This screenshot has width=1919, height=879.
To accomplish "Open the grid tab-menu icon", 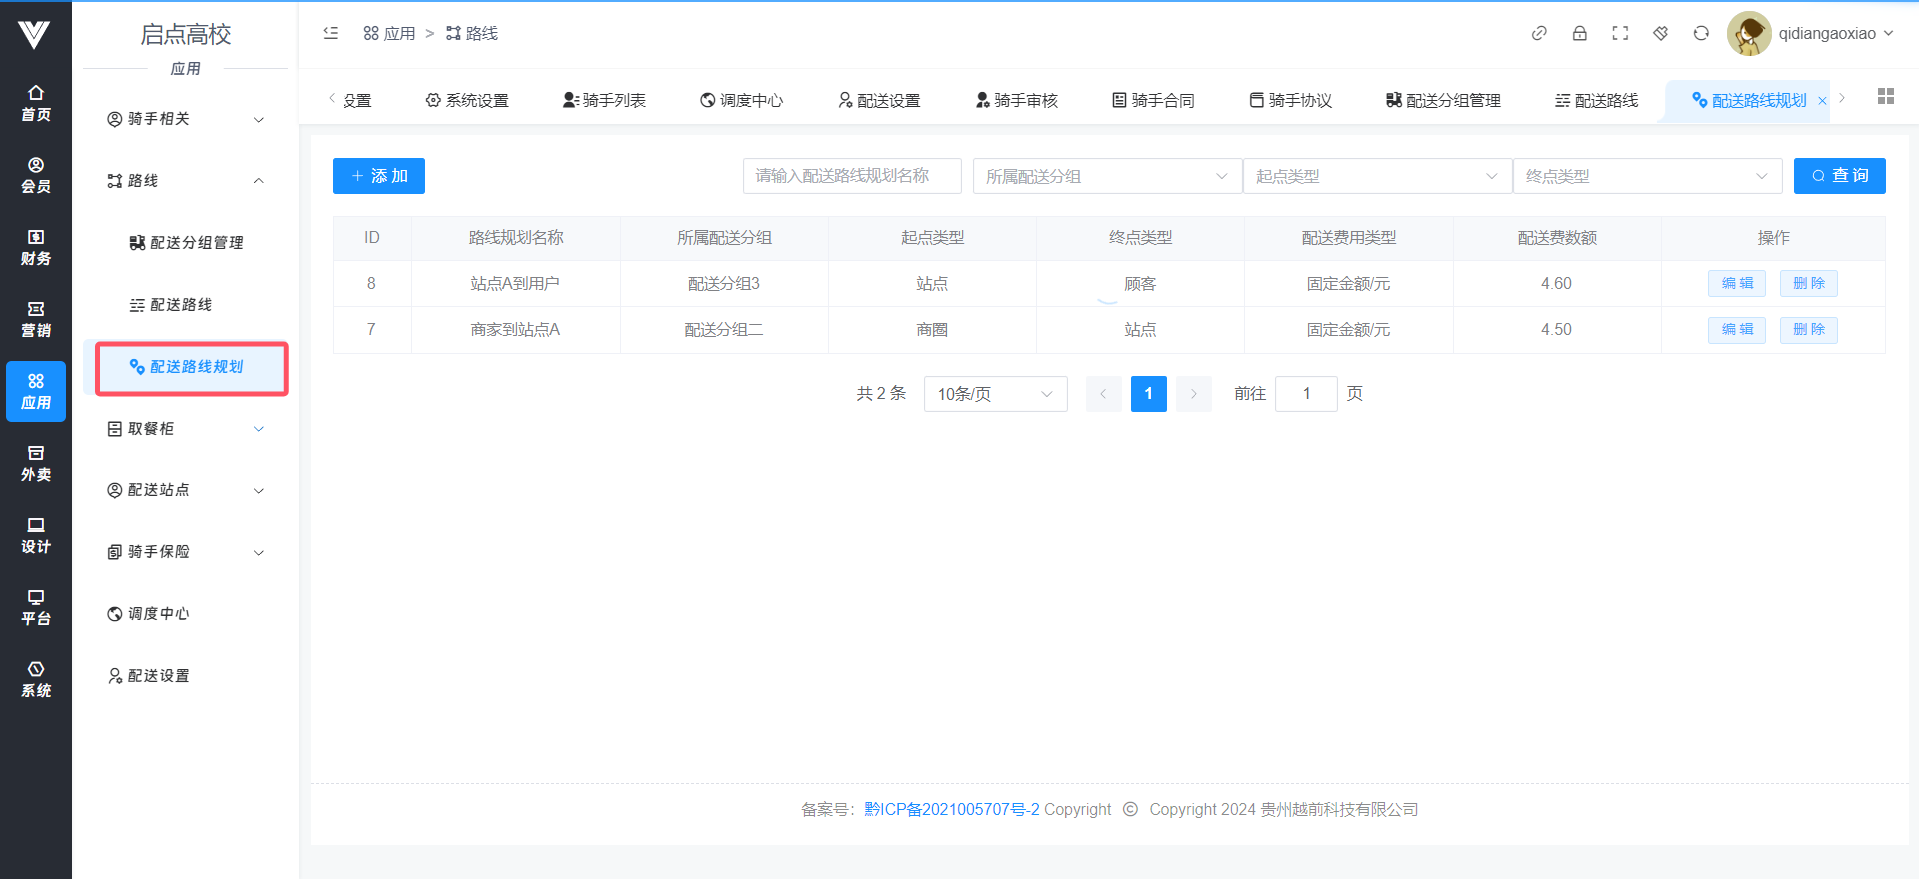I will click(x=1885, y=96).
